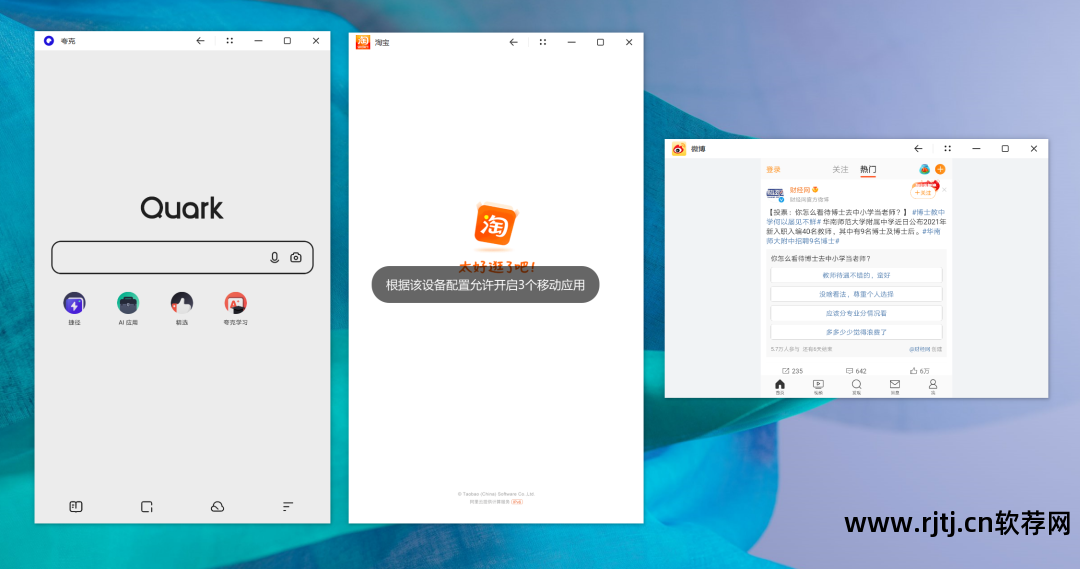This screenshot has height=569, width=1080.
Task: Close the 夸克 window
Action: tap(316, 41)
